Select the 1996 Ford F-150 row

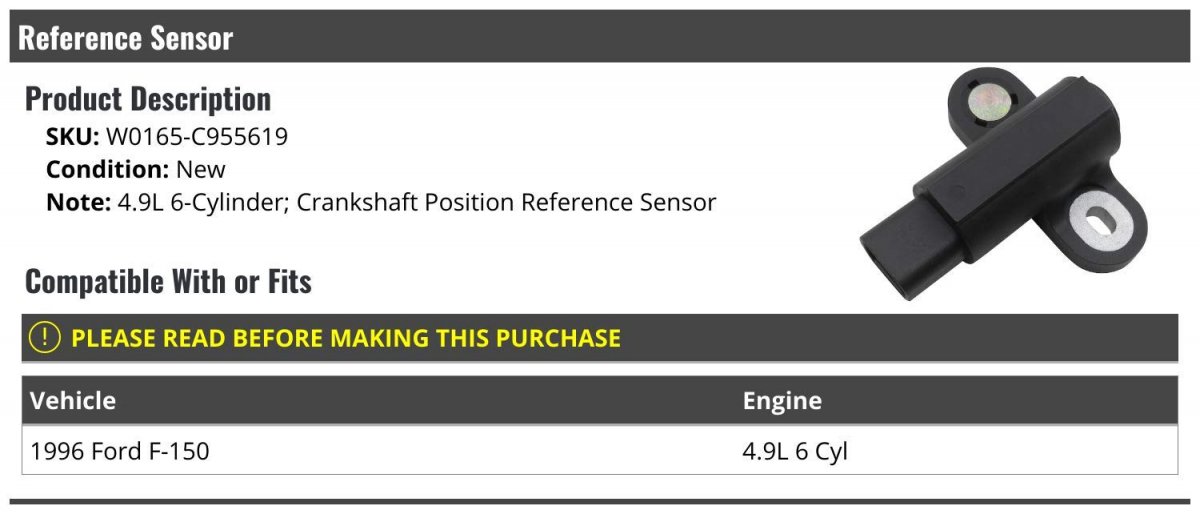click(120, 451)
